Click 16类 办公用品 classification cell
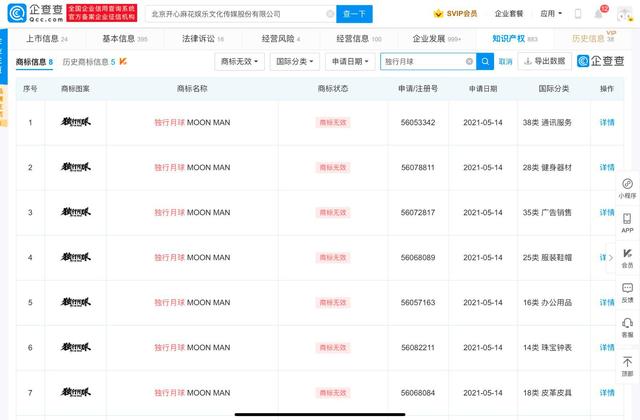 547,302
